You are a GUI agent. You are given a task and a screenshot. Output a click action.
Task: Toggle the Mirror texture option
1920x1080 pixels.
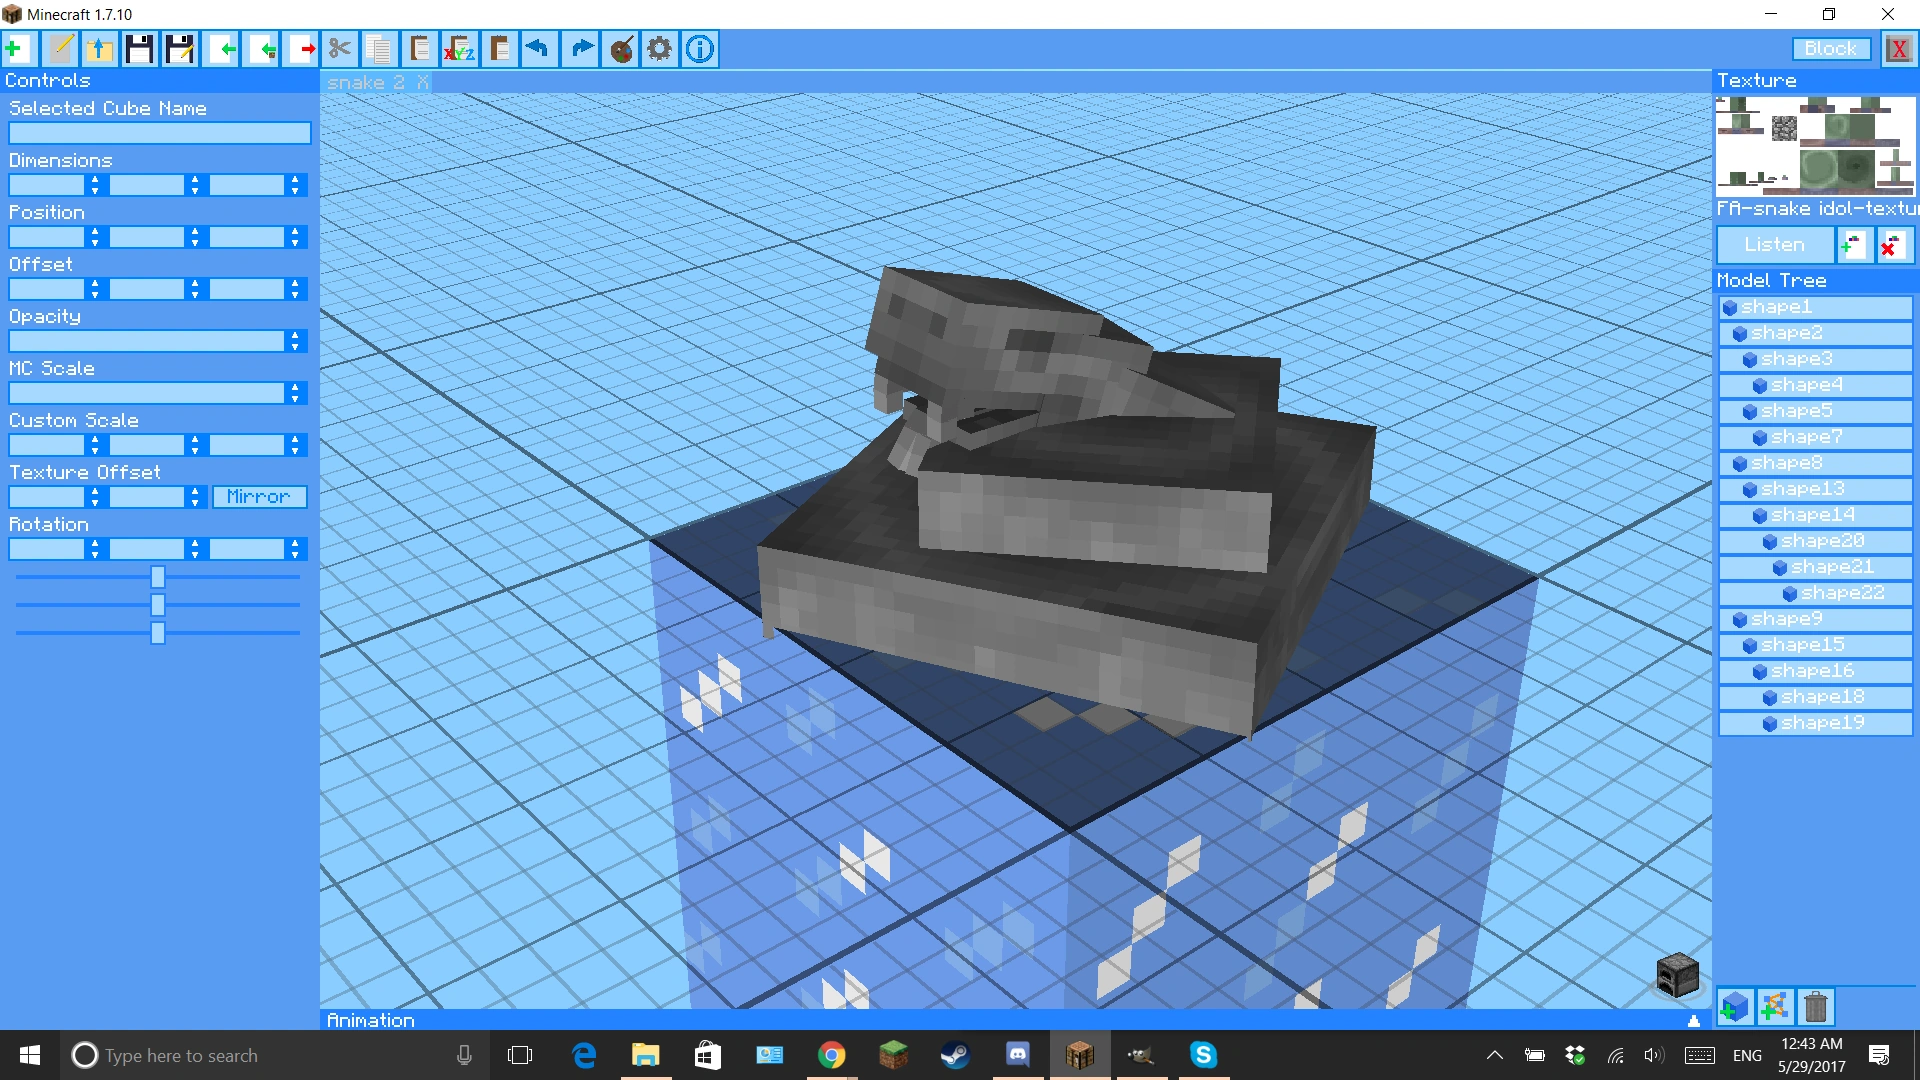coord(259,497)
